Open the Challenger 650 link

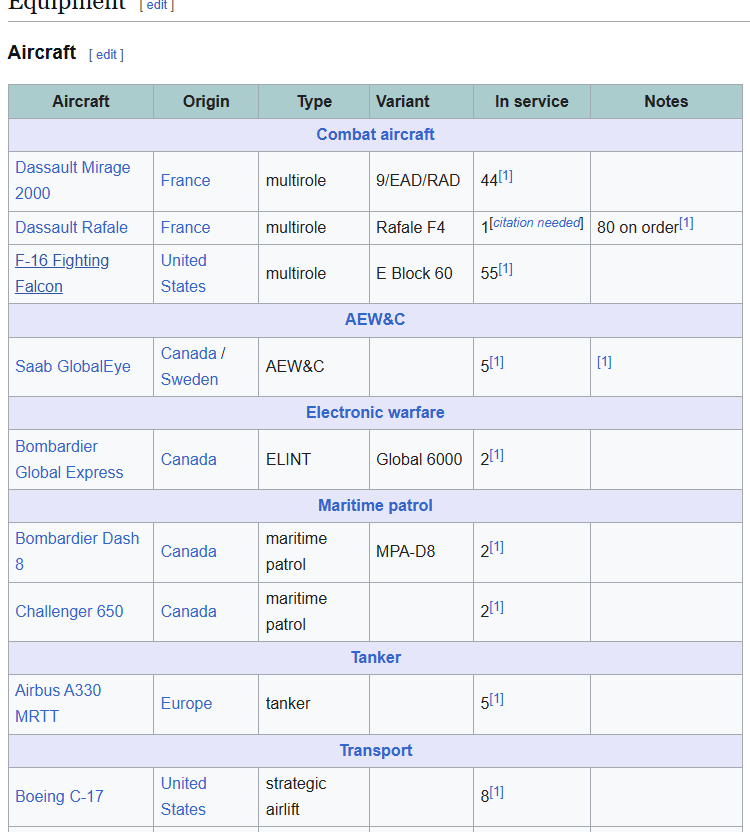point(69,612)
